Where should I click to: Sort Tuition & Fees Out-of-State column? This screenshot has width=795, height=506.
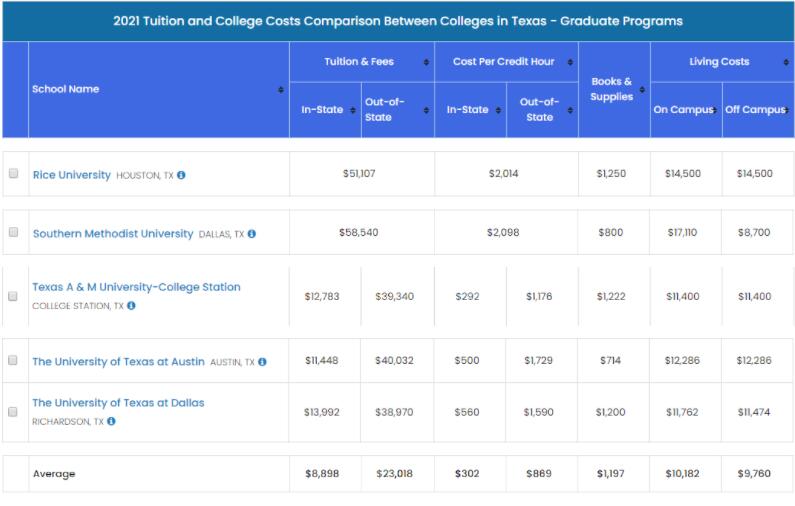(x=427, y=110)
